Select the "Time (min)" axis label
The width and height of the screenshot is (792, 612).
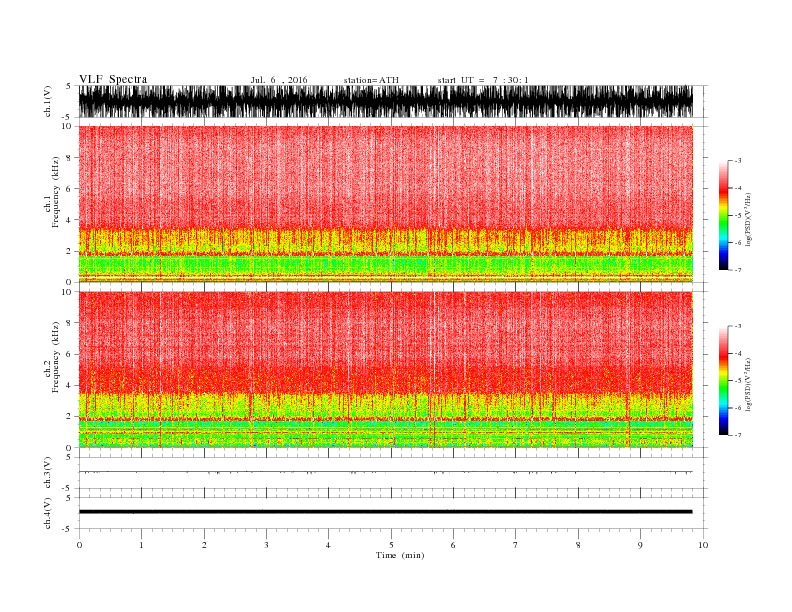pyautogui.click(x=400, y=555)
